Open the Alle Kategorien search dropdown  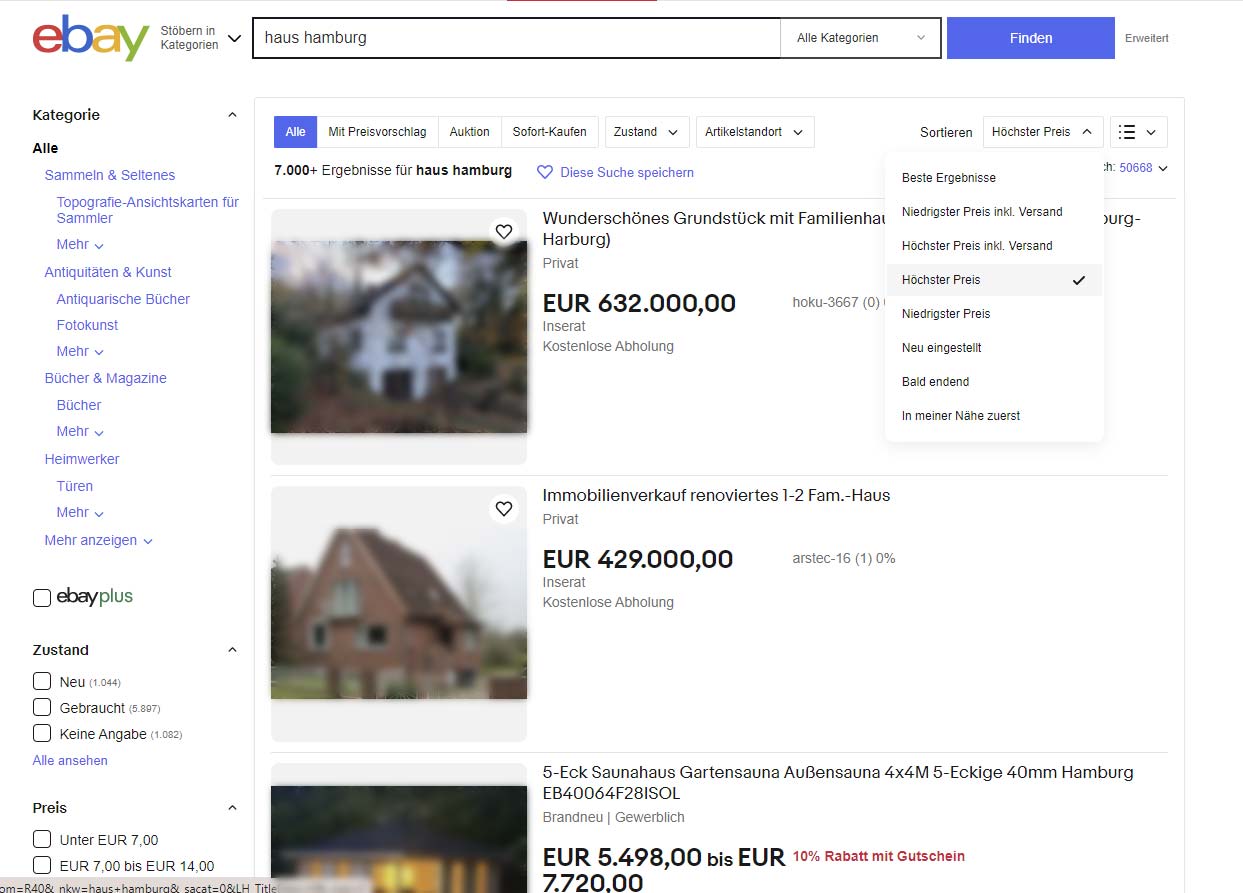[x=861, y=38]
